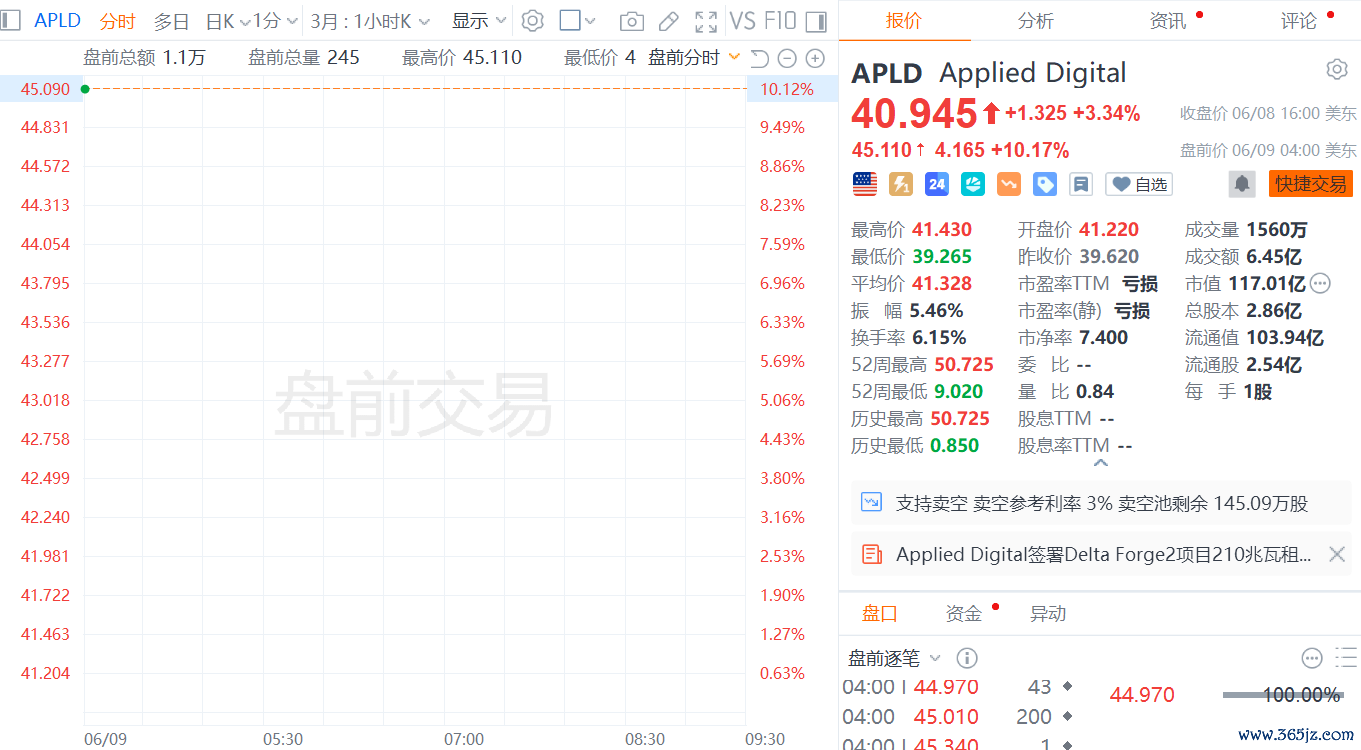
Task: Open the layout square dropdown
Action: click(577, 21)
